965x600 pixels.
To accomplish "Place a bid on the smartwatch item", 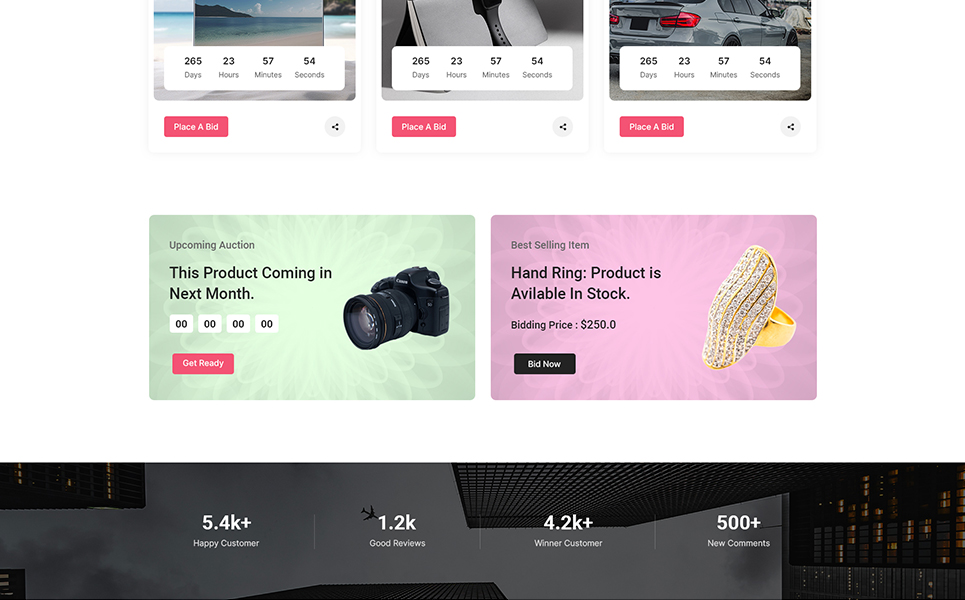I will 423,127.
